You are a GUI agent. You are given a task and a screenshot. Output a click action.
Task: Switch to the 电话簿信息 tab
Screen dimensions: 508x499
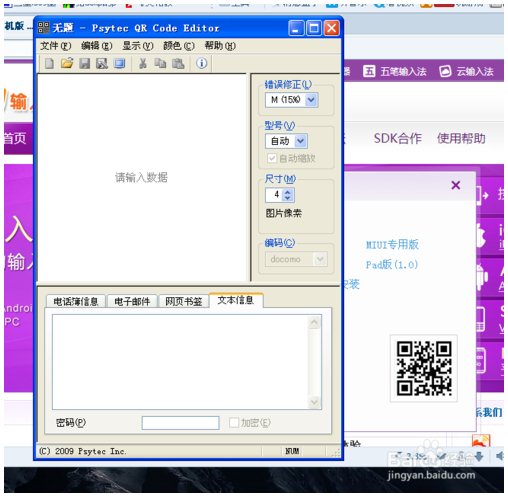pos(76,301)
